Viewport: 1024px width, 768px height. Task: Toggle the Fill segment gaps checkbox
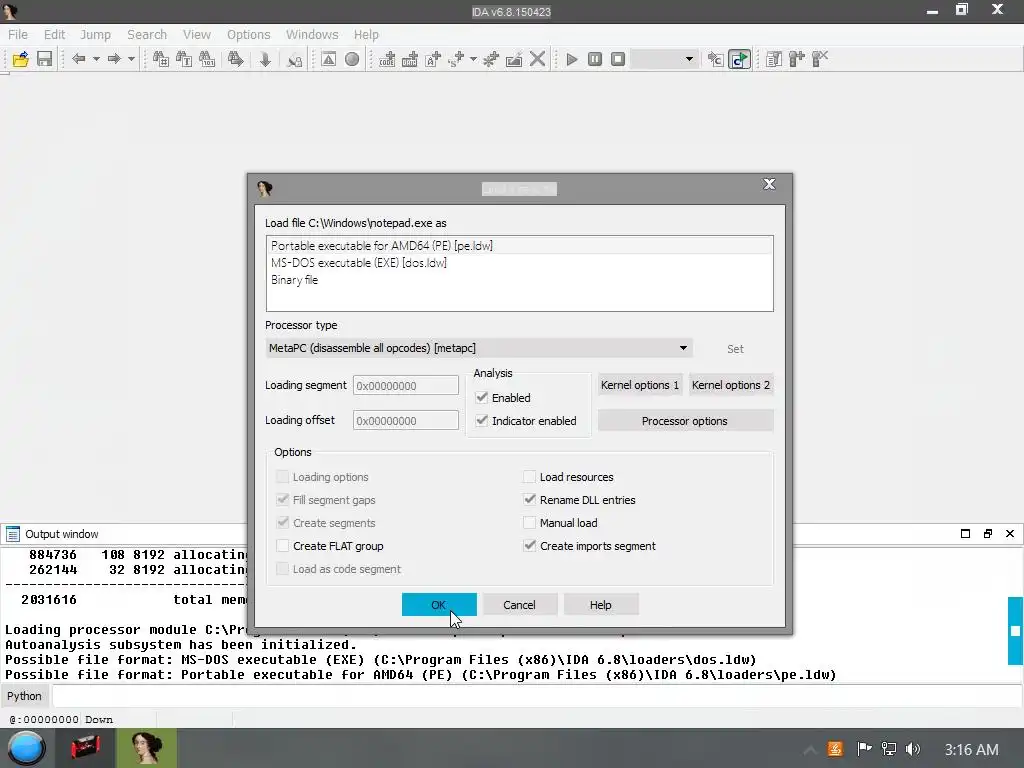pos(283,500)
